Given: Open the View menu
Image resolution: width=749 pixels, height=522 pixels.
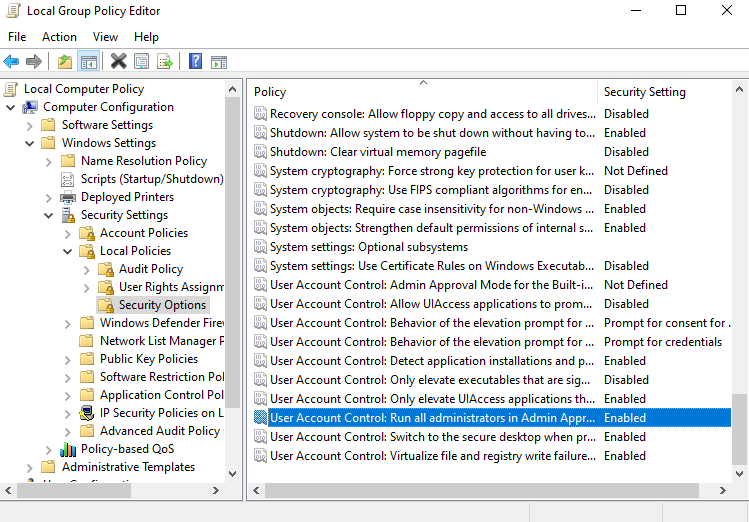Looking at the screenshot, I should pos(105,37).
